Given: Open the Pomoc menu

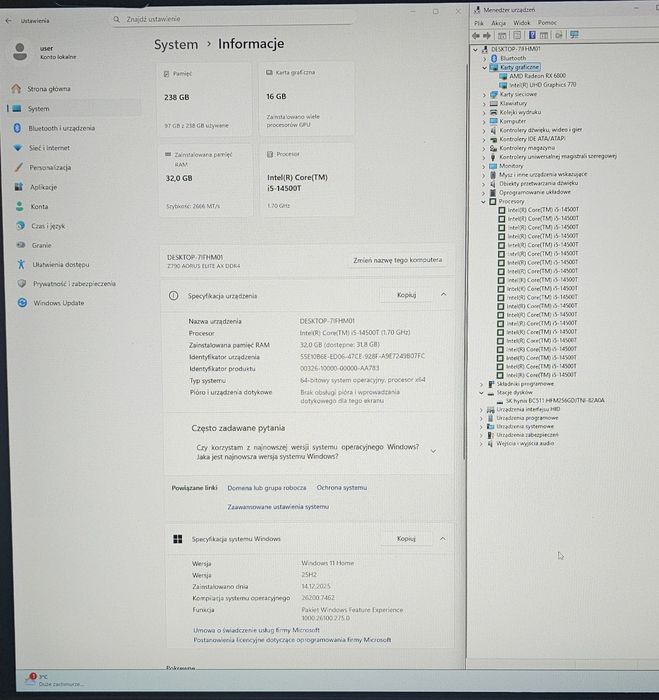Looking at the screenshot, I should (547, 23).
